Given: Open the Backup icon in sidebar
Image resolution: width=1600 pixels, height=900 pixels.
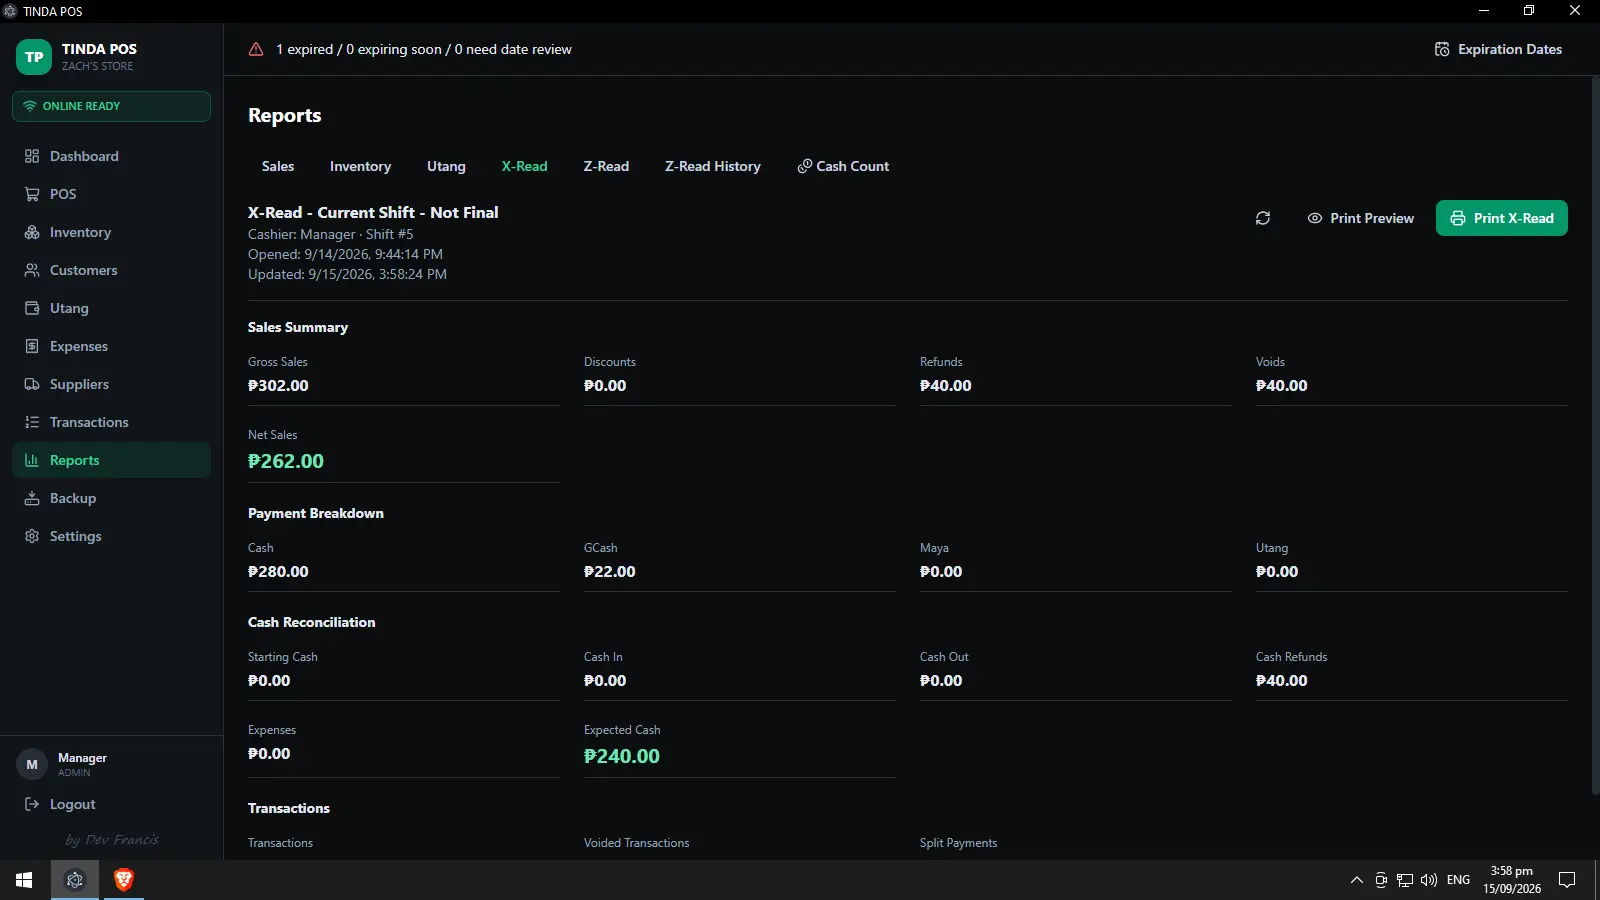Looking at the screenshot, I should (x=32, y=498).
